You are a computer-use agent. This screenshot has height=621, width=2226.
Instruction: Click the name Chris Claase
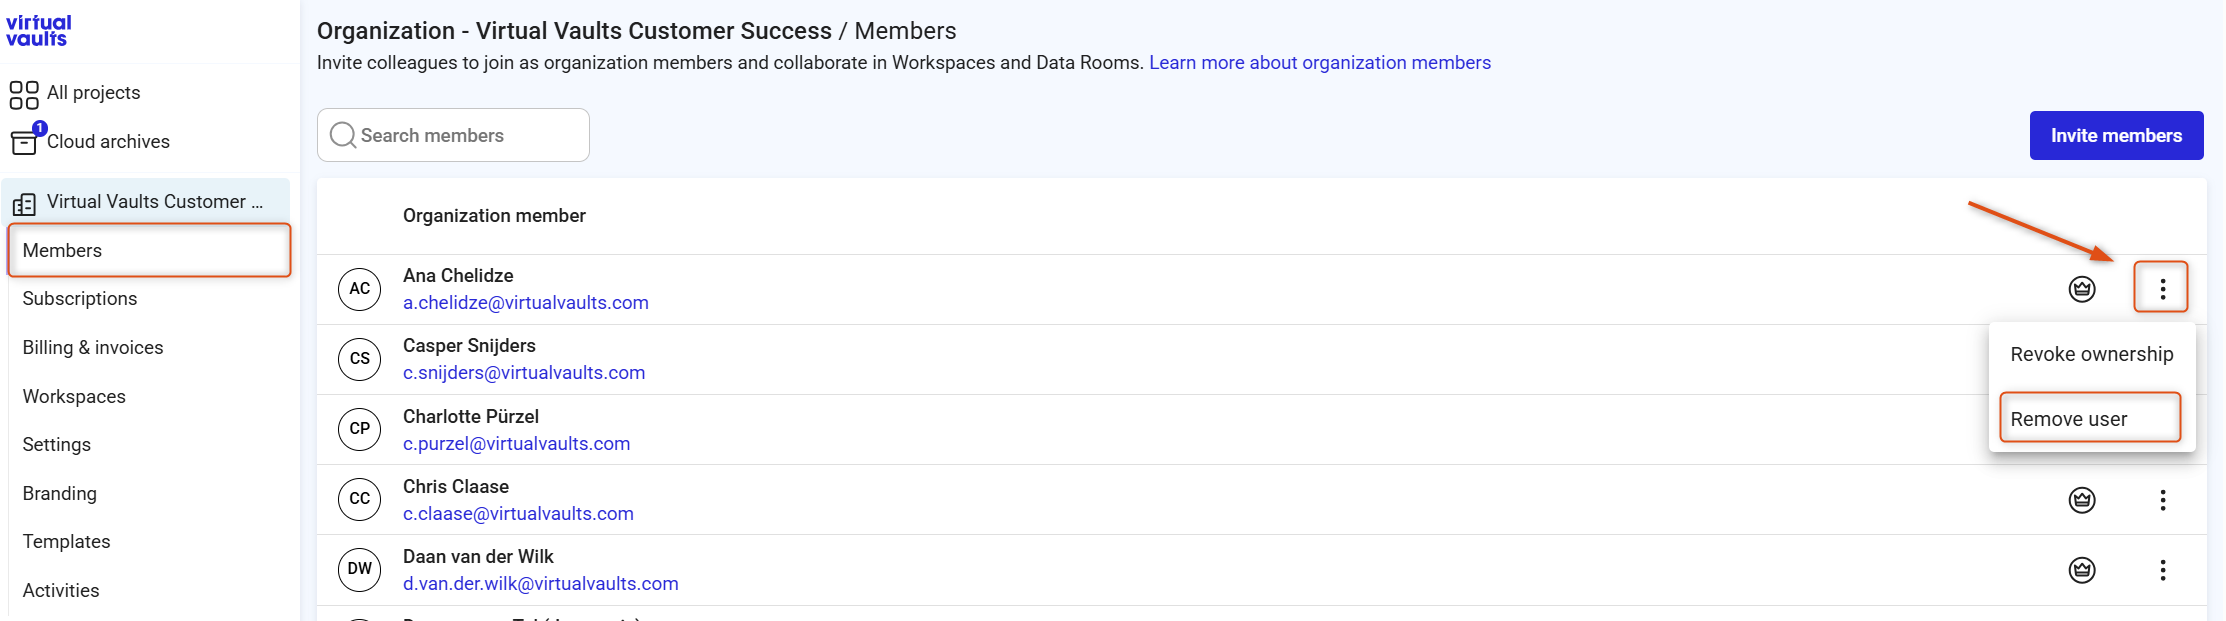pyautogui.click(x=456, y=486)
